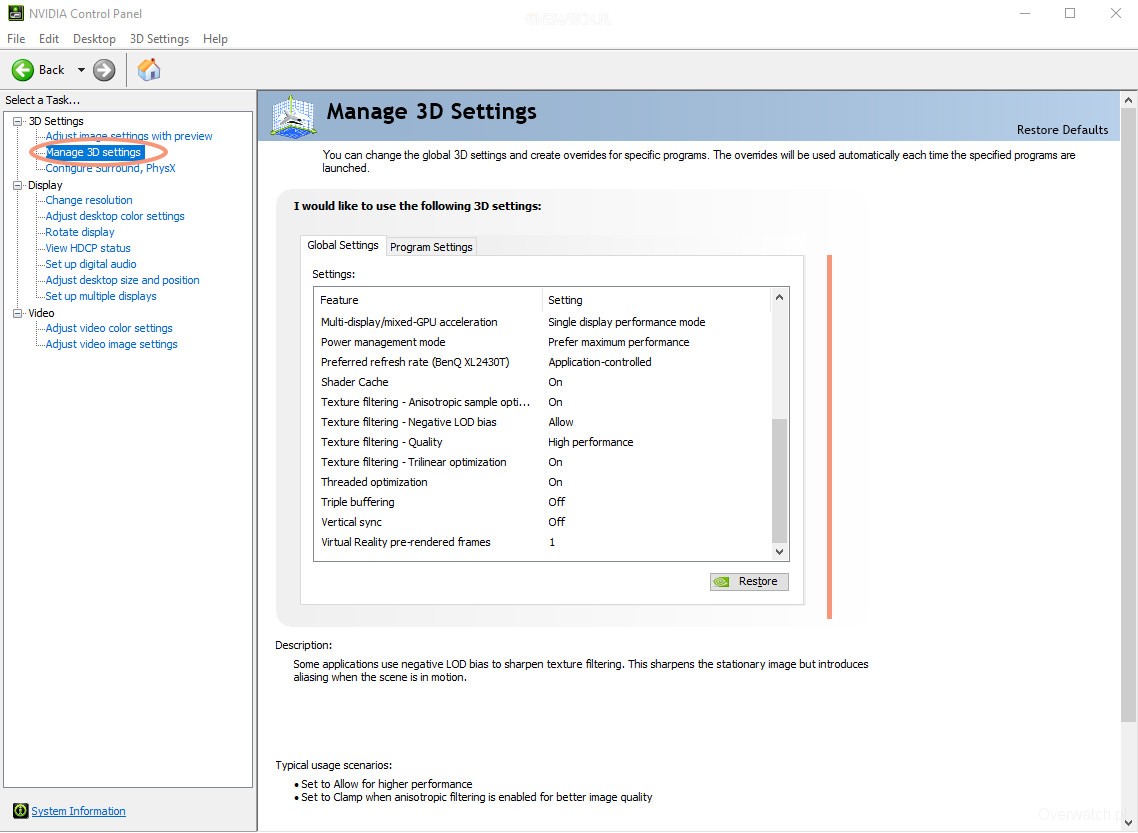The width and height of the screenshot is (1138, 833).
Task: Click the Restore Defaults link
Action: click(1062, 130)
